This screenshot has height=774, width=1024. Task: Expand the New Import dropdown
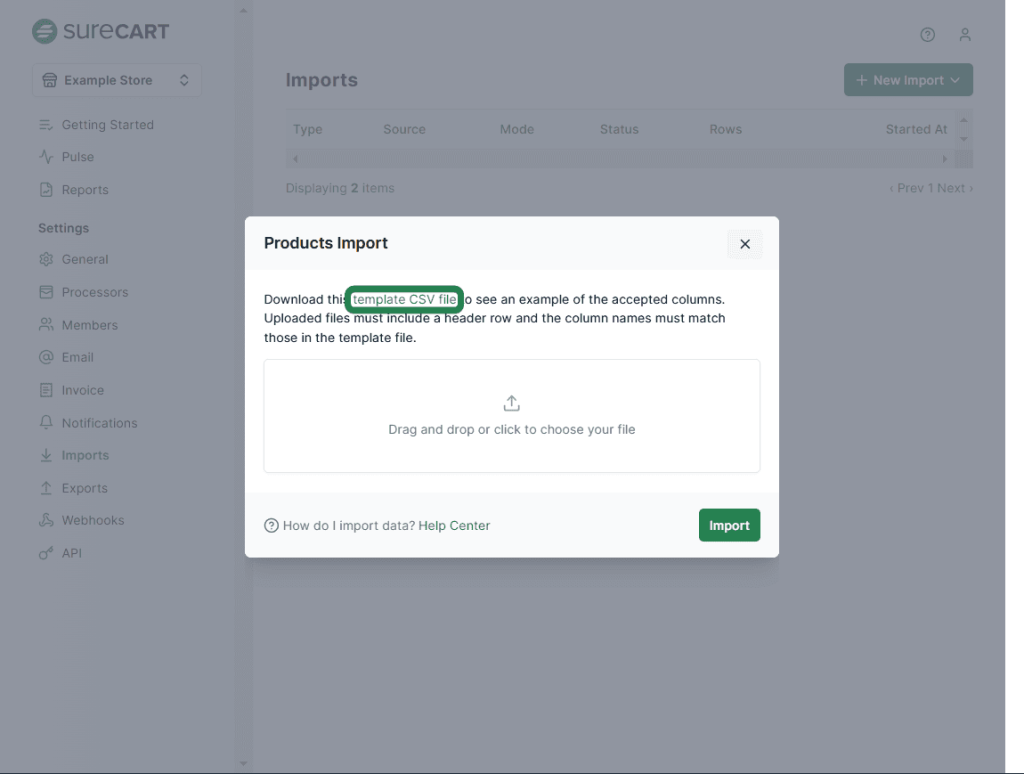click(x=908, y=80)
